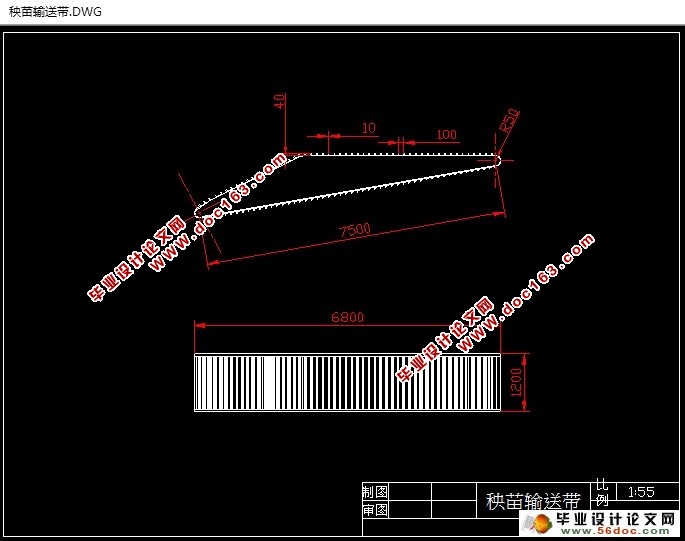Select the 制图 title block cell
The width and height of the screenshot is (685, 541).
[375, 492]
